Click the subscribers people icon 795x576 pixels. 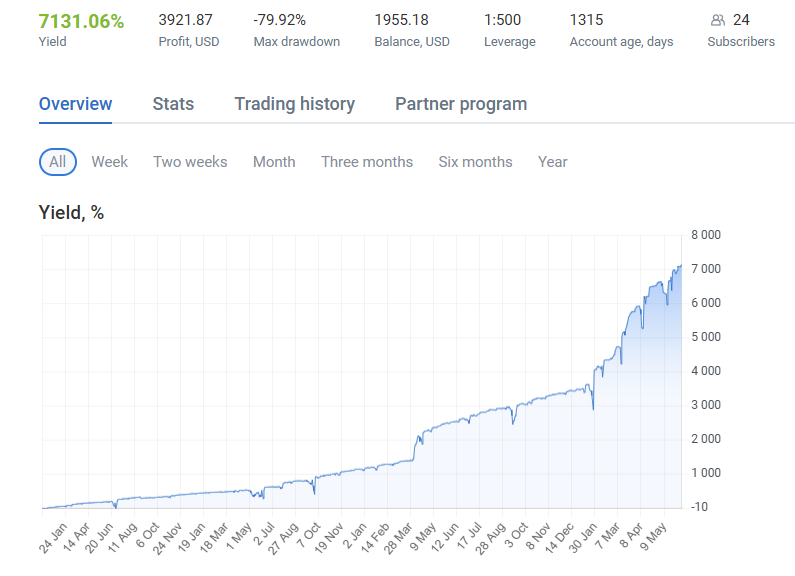pos(717,20)
